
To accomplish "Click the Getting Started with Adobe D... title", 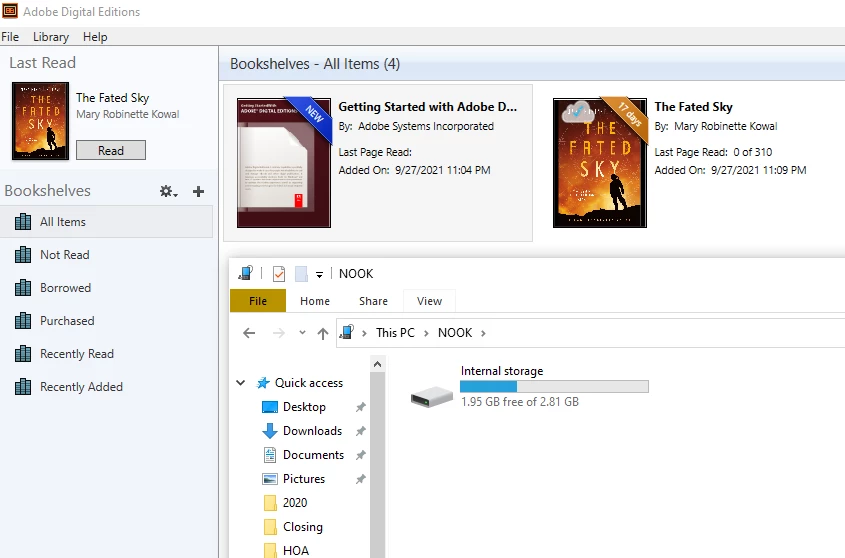I will click(427, 107).
